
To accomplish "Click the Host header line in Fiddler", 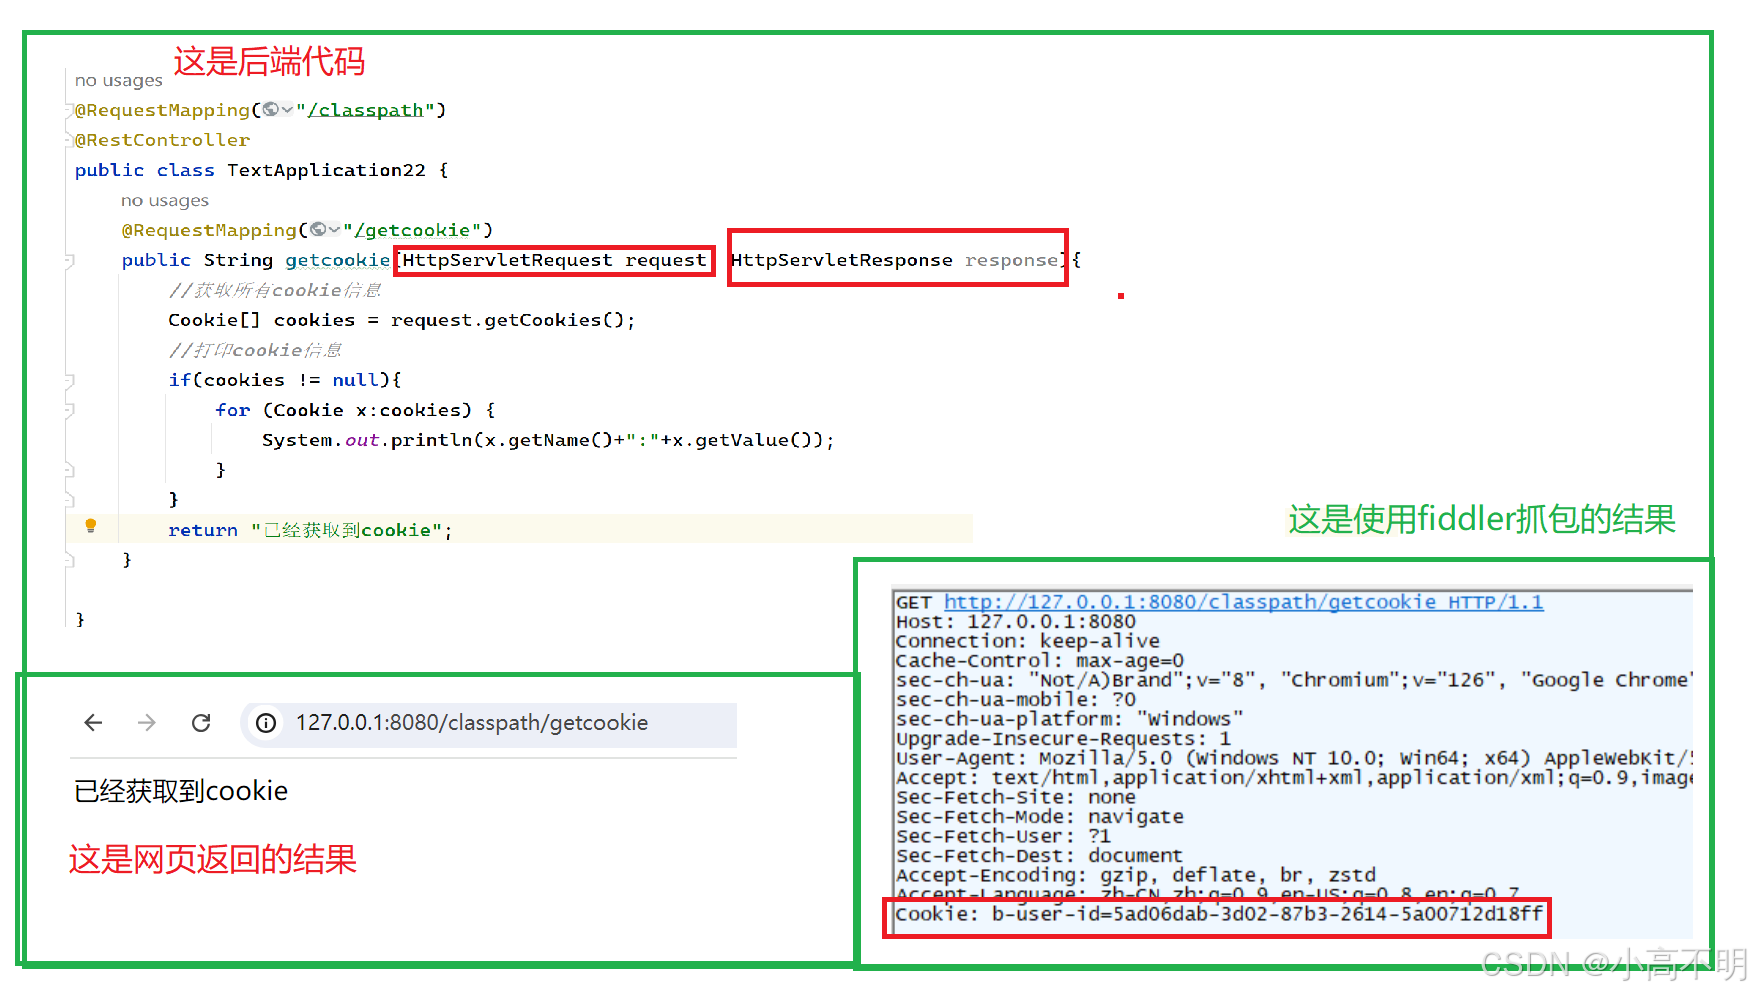I will pyautogui.click(x=1015, y=622).
